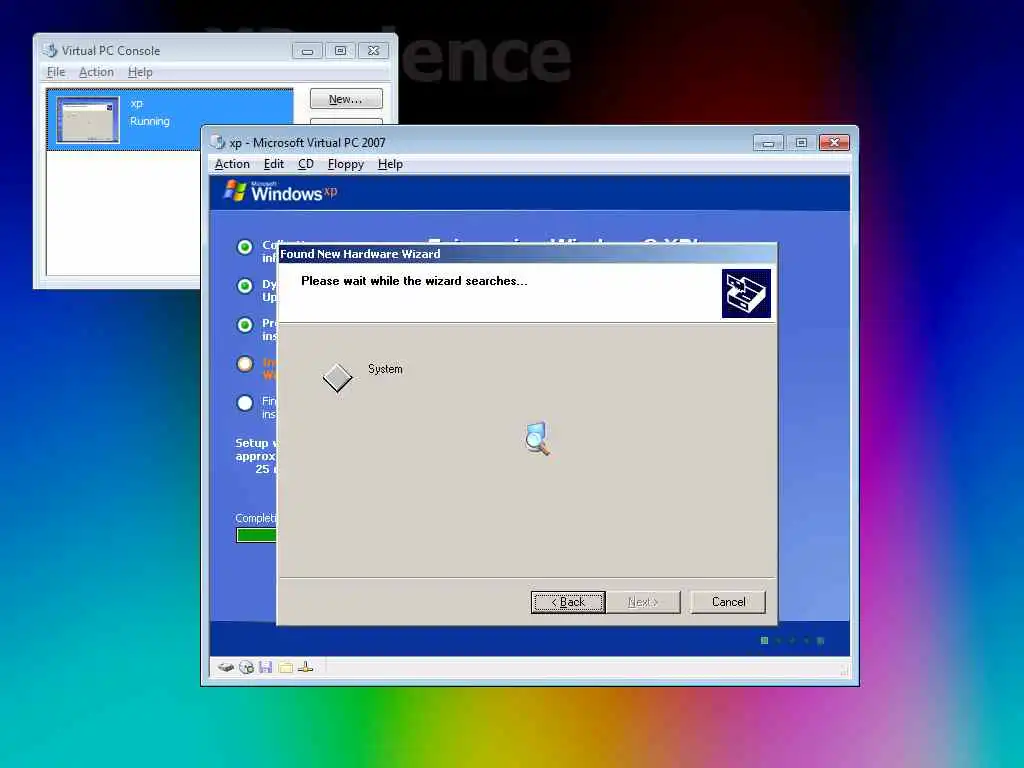This screenshot has height=768, width=1024.
Task: Click the second completed setup step indicator
Action: [244, 286]
